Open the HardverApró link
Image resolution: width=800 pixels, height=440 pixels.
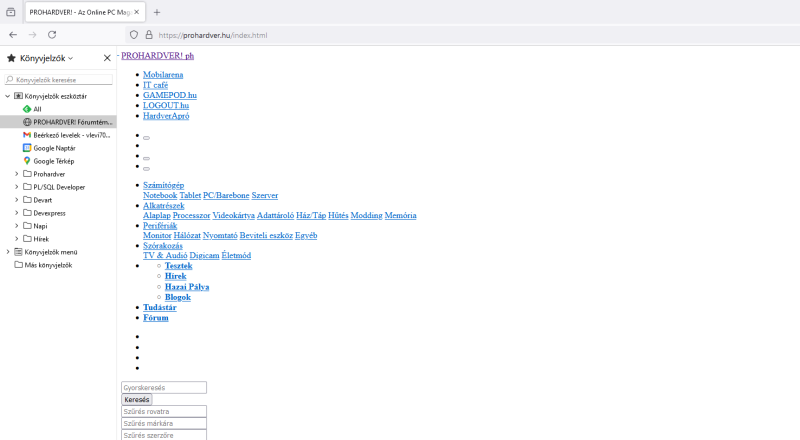click(166, 116)
